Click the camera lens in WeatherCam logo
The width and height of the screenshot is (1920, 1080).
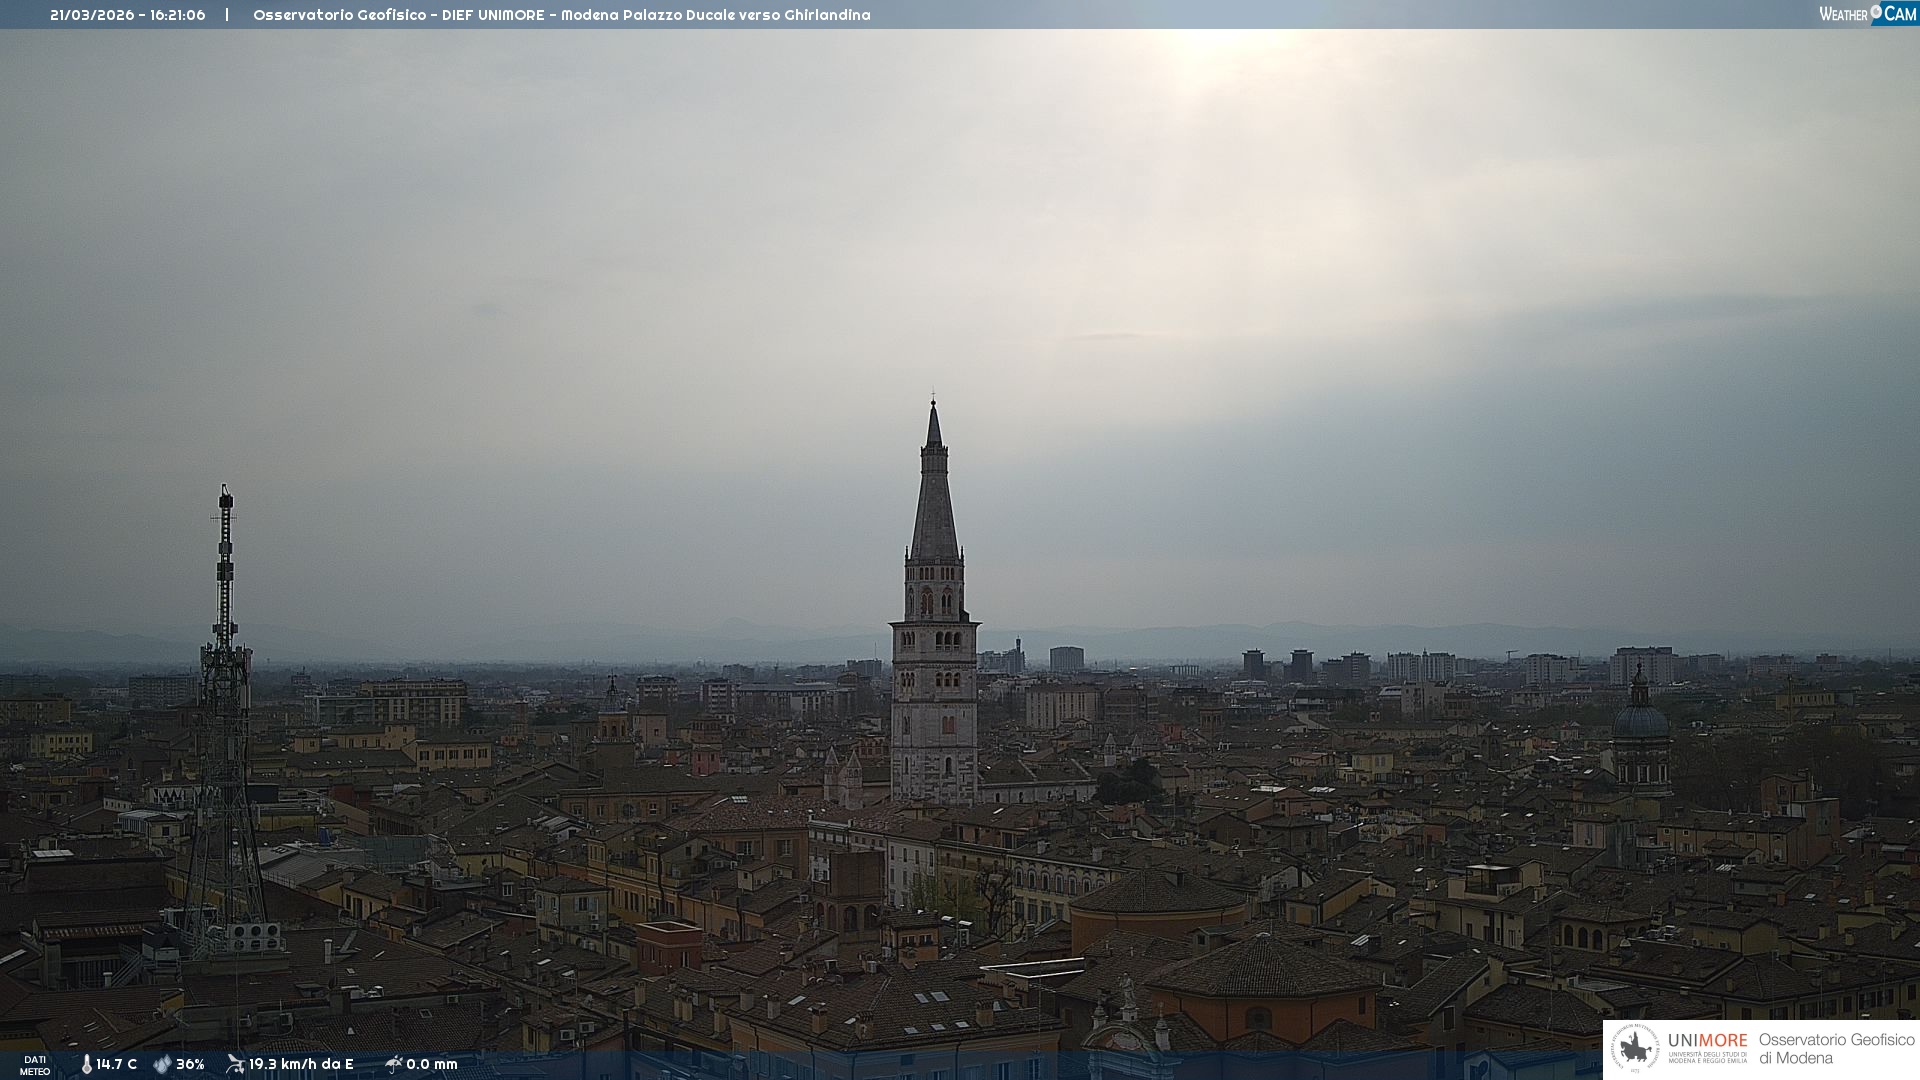click(x=1876, y=12)
